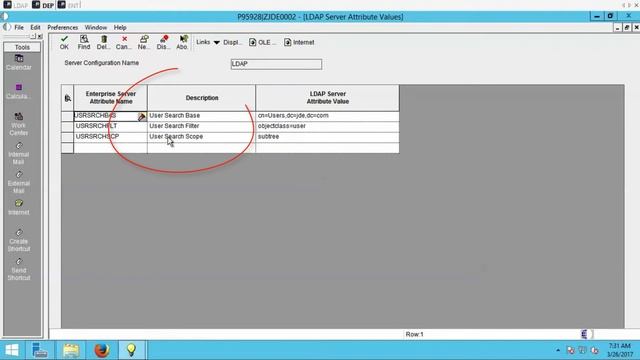The width and height of the screenshot is (640, 360).
Task: Click the Find toolbar icon
Action: click(x=84, y=42)
